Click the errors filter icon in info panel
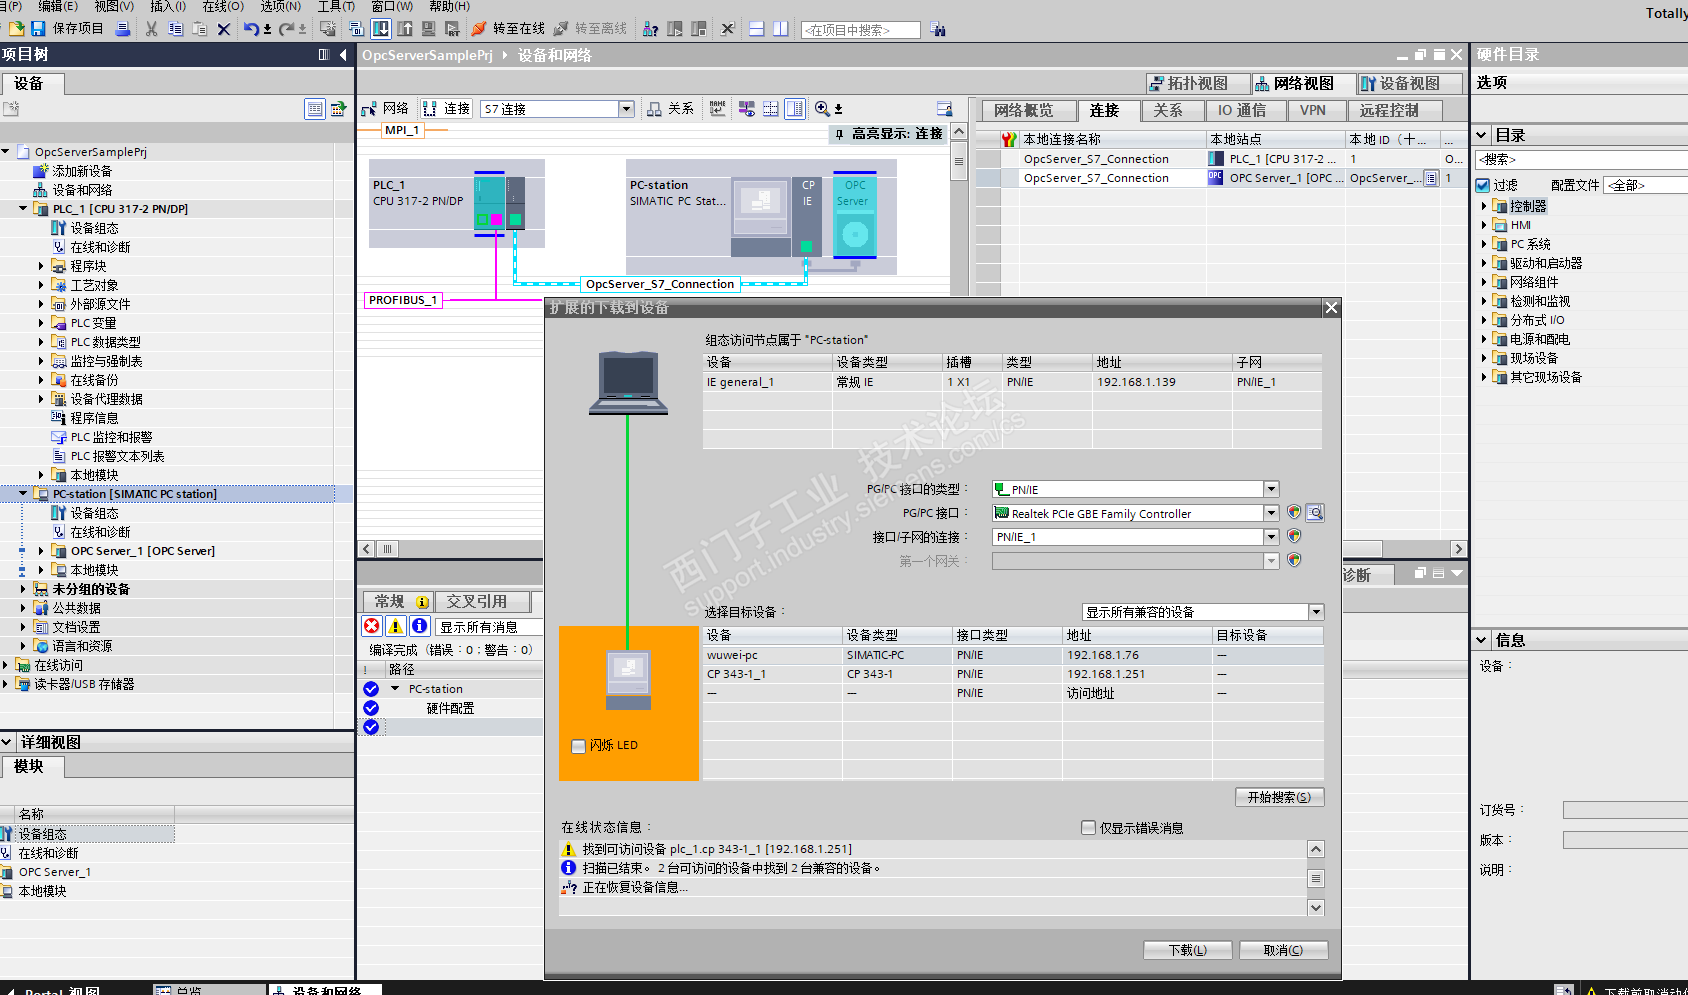The image size is (1688, 995). pos(372,626)
